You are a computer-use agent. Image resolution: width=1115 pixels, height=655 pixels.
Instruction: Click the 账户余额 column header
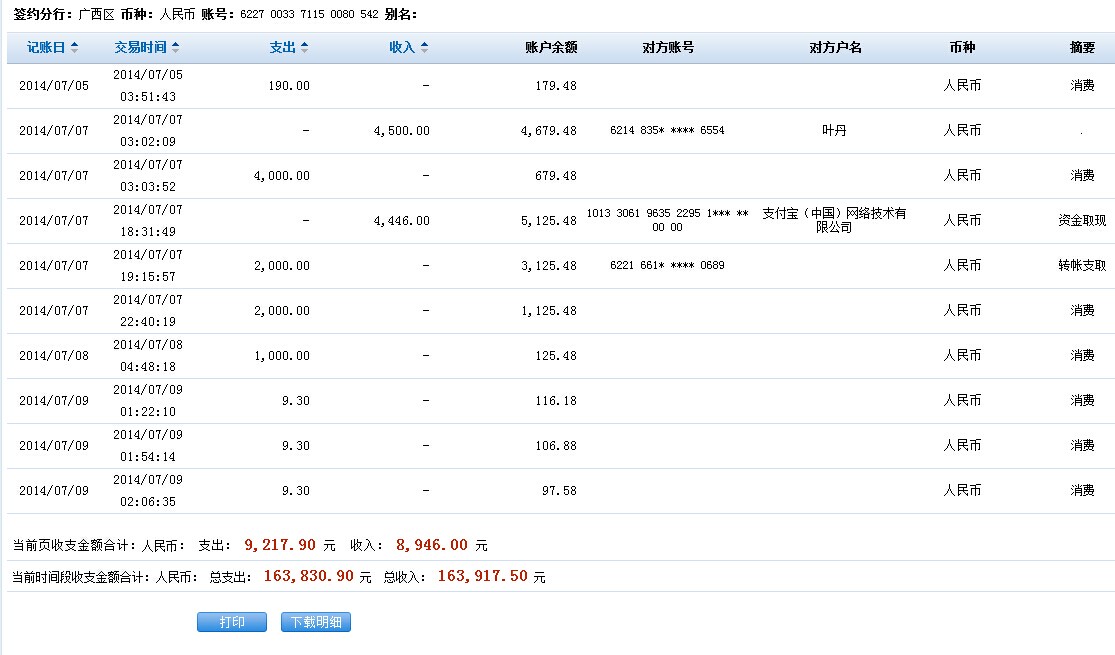pyautogui.click(x=550, y=48)
